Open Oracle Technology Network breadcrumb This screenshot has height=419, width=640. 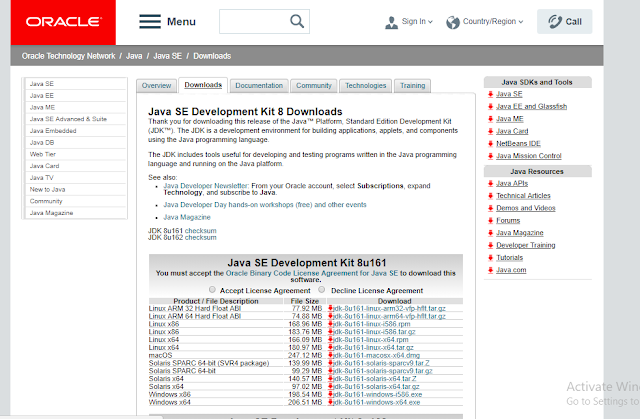click(x=69, y=56)
